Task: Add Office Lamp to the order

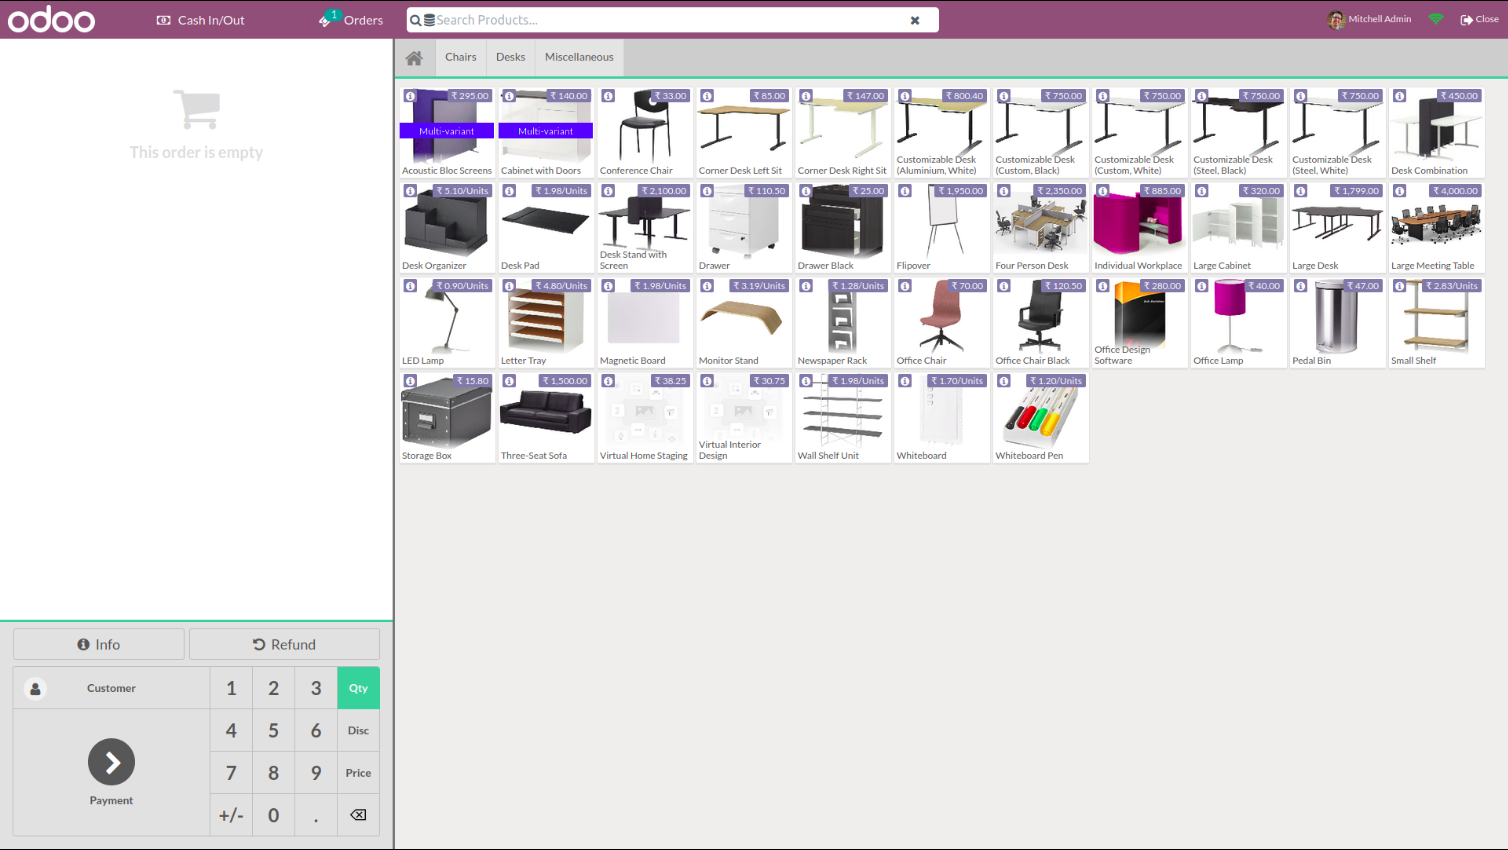Action: [x=1238, y=323]
